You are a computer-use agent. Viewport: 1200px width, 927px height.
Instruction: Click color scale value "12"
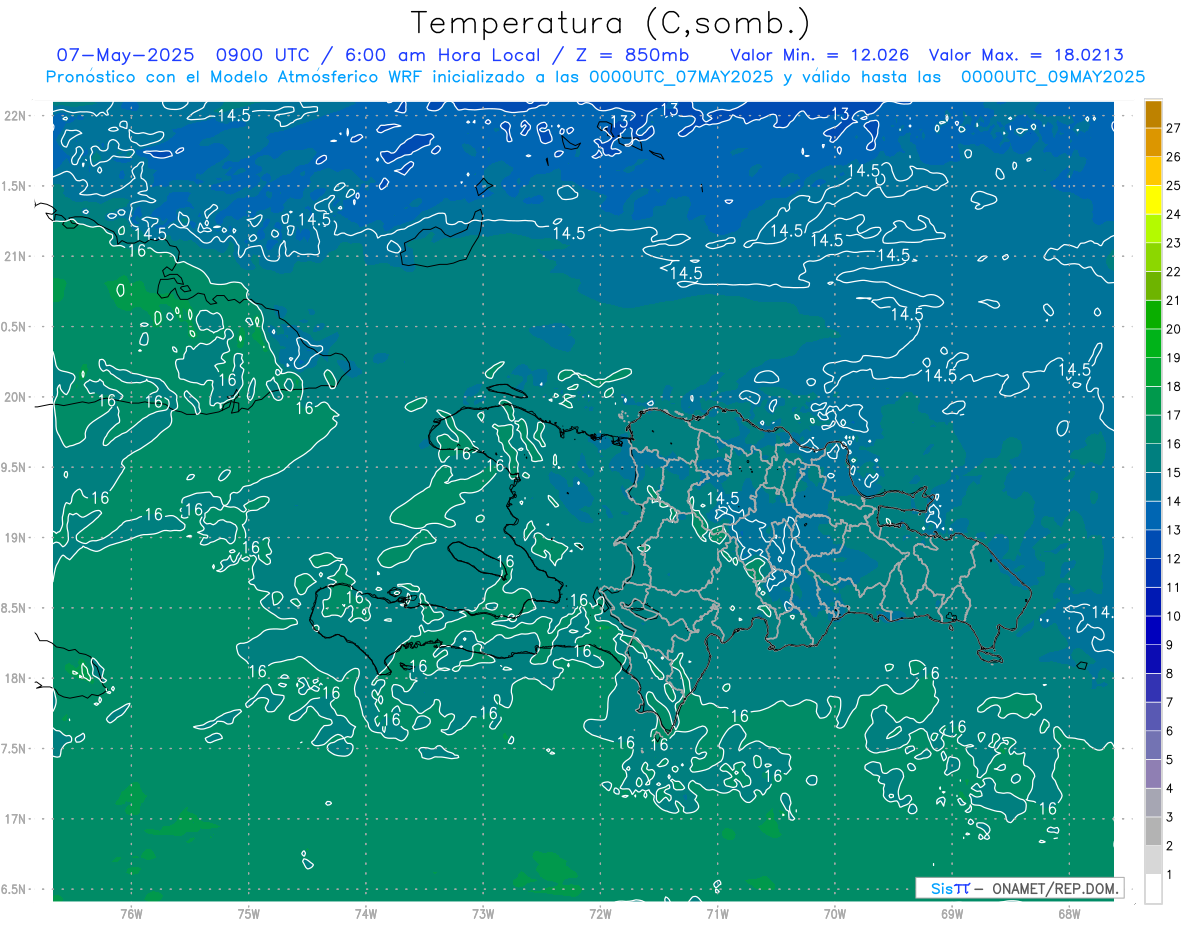1174,559
